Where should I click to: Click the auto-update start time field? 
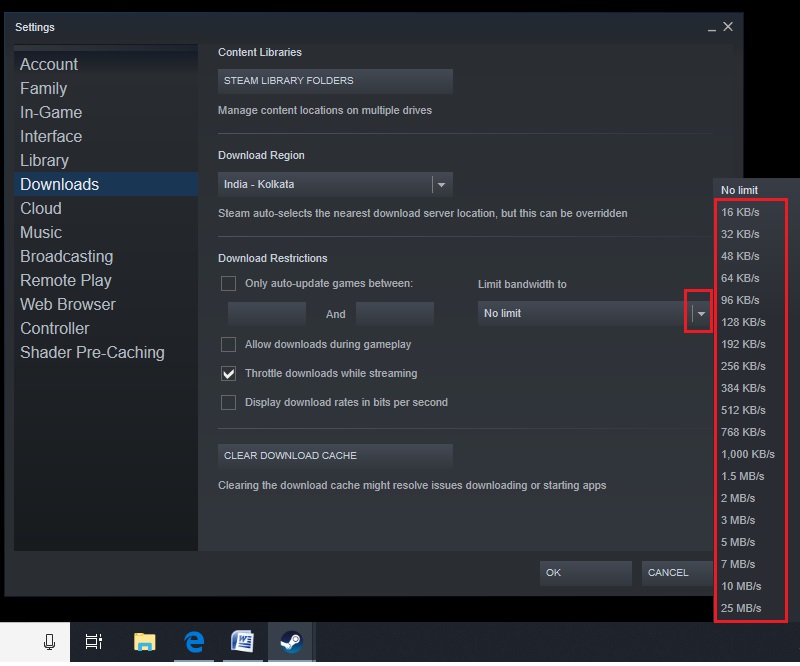tap(267, 314)
